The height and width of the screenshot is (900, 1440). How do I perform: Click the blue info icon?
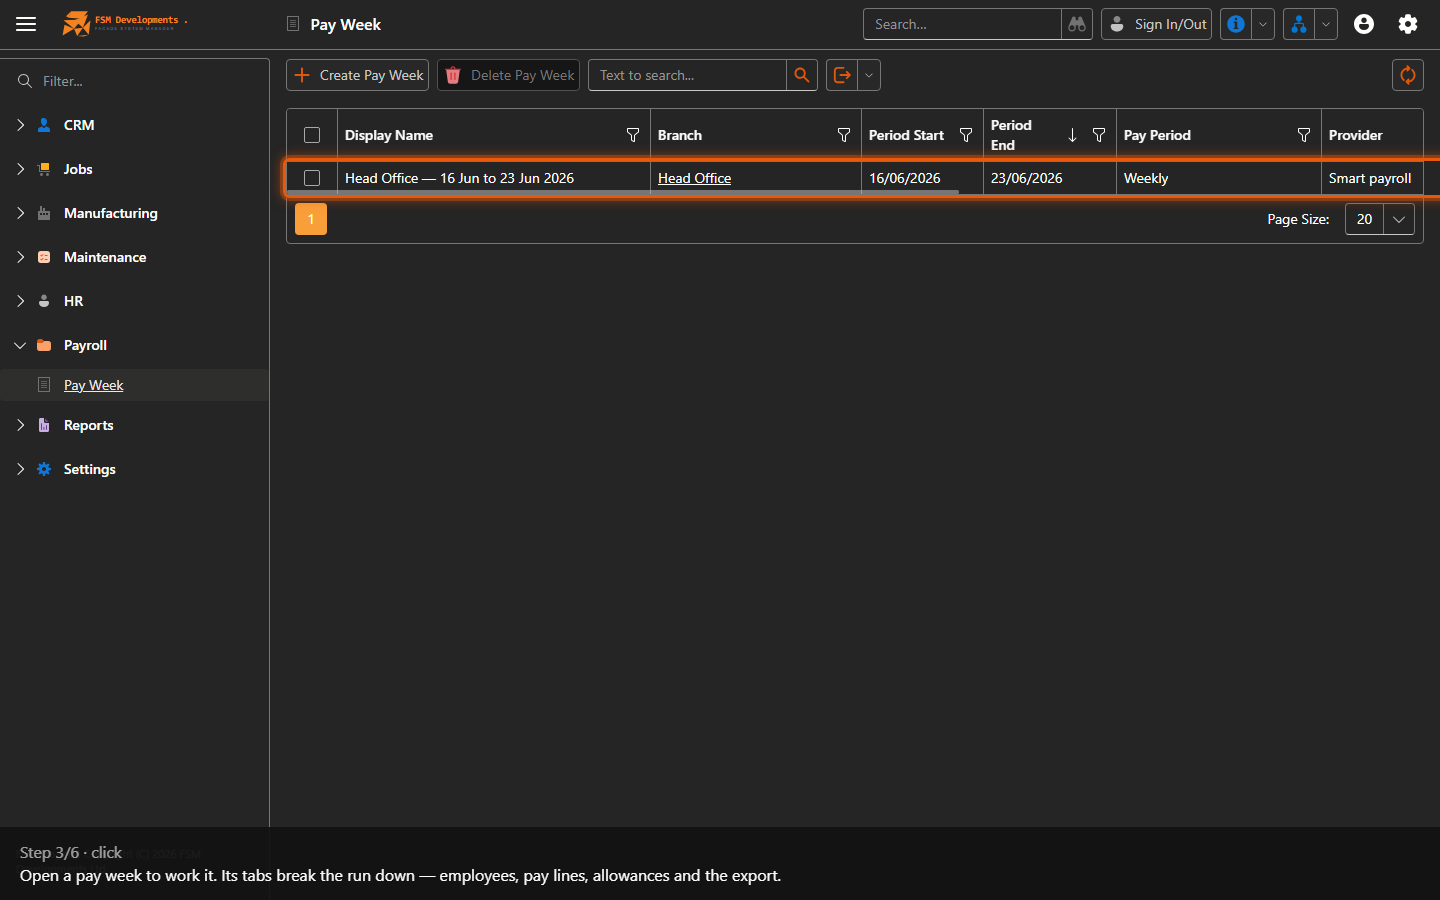coord(1236,24)
